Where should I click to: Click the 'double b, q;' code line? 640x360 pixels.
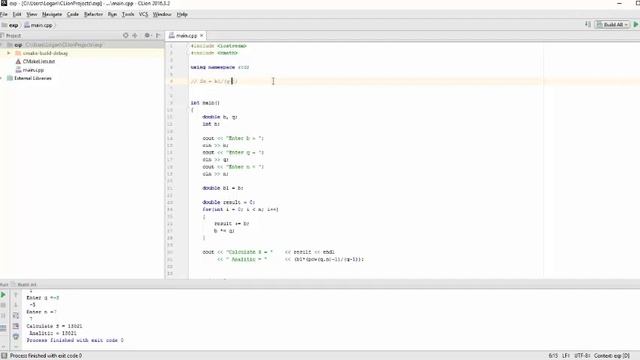tap(220, 117)
